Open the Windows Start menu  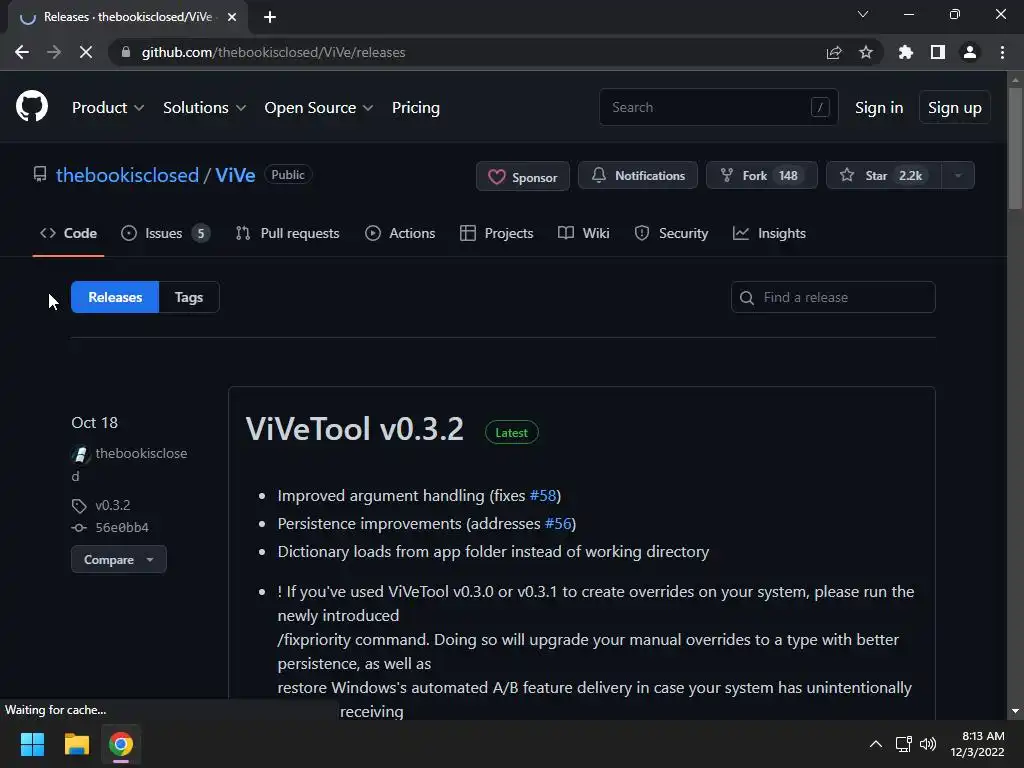[x=32, y=744]
